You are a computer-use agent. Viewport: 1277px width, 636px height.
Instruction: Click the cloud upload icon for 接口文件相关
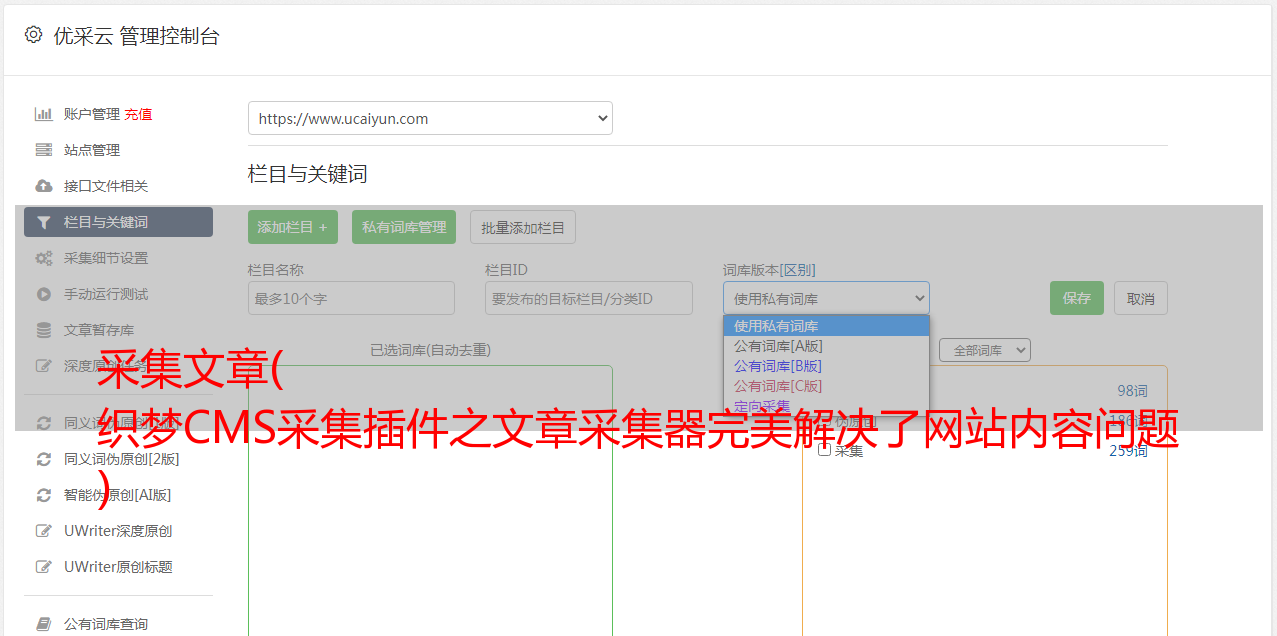[x=44, y=186]
